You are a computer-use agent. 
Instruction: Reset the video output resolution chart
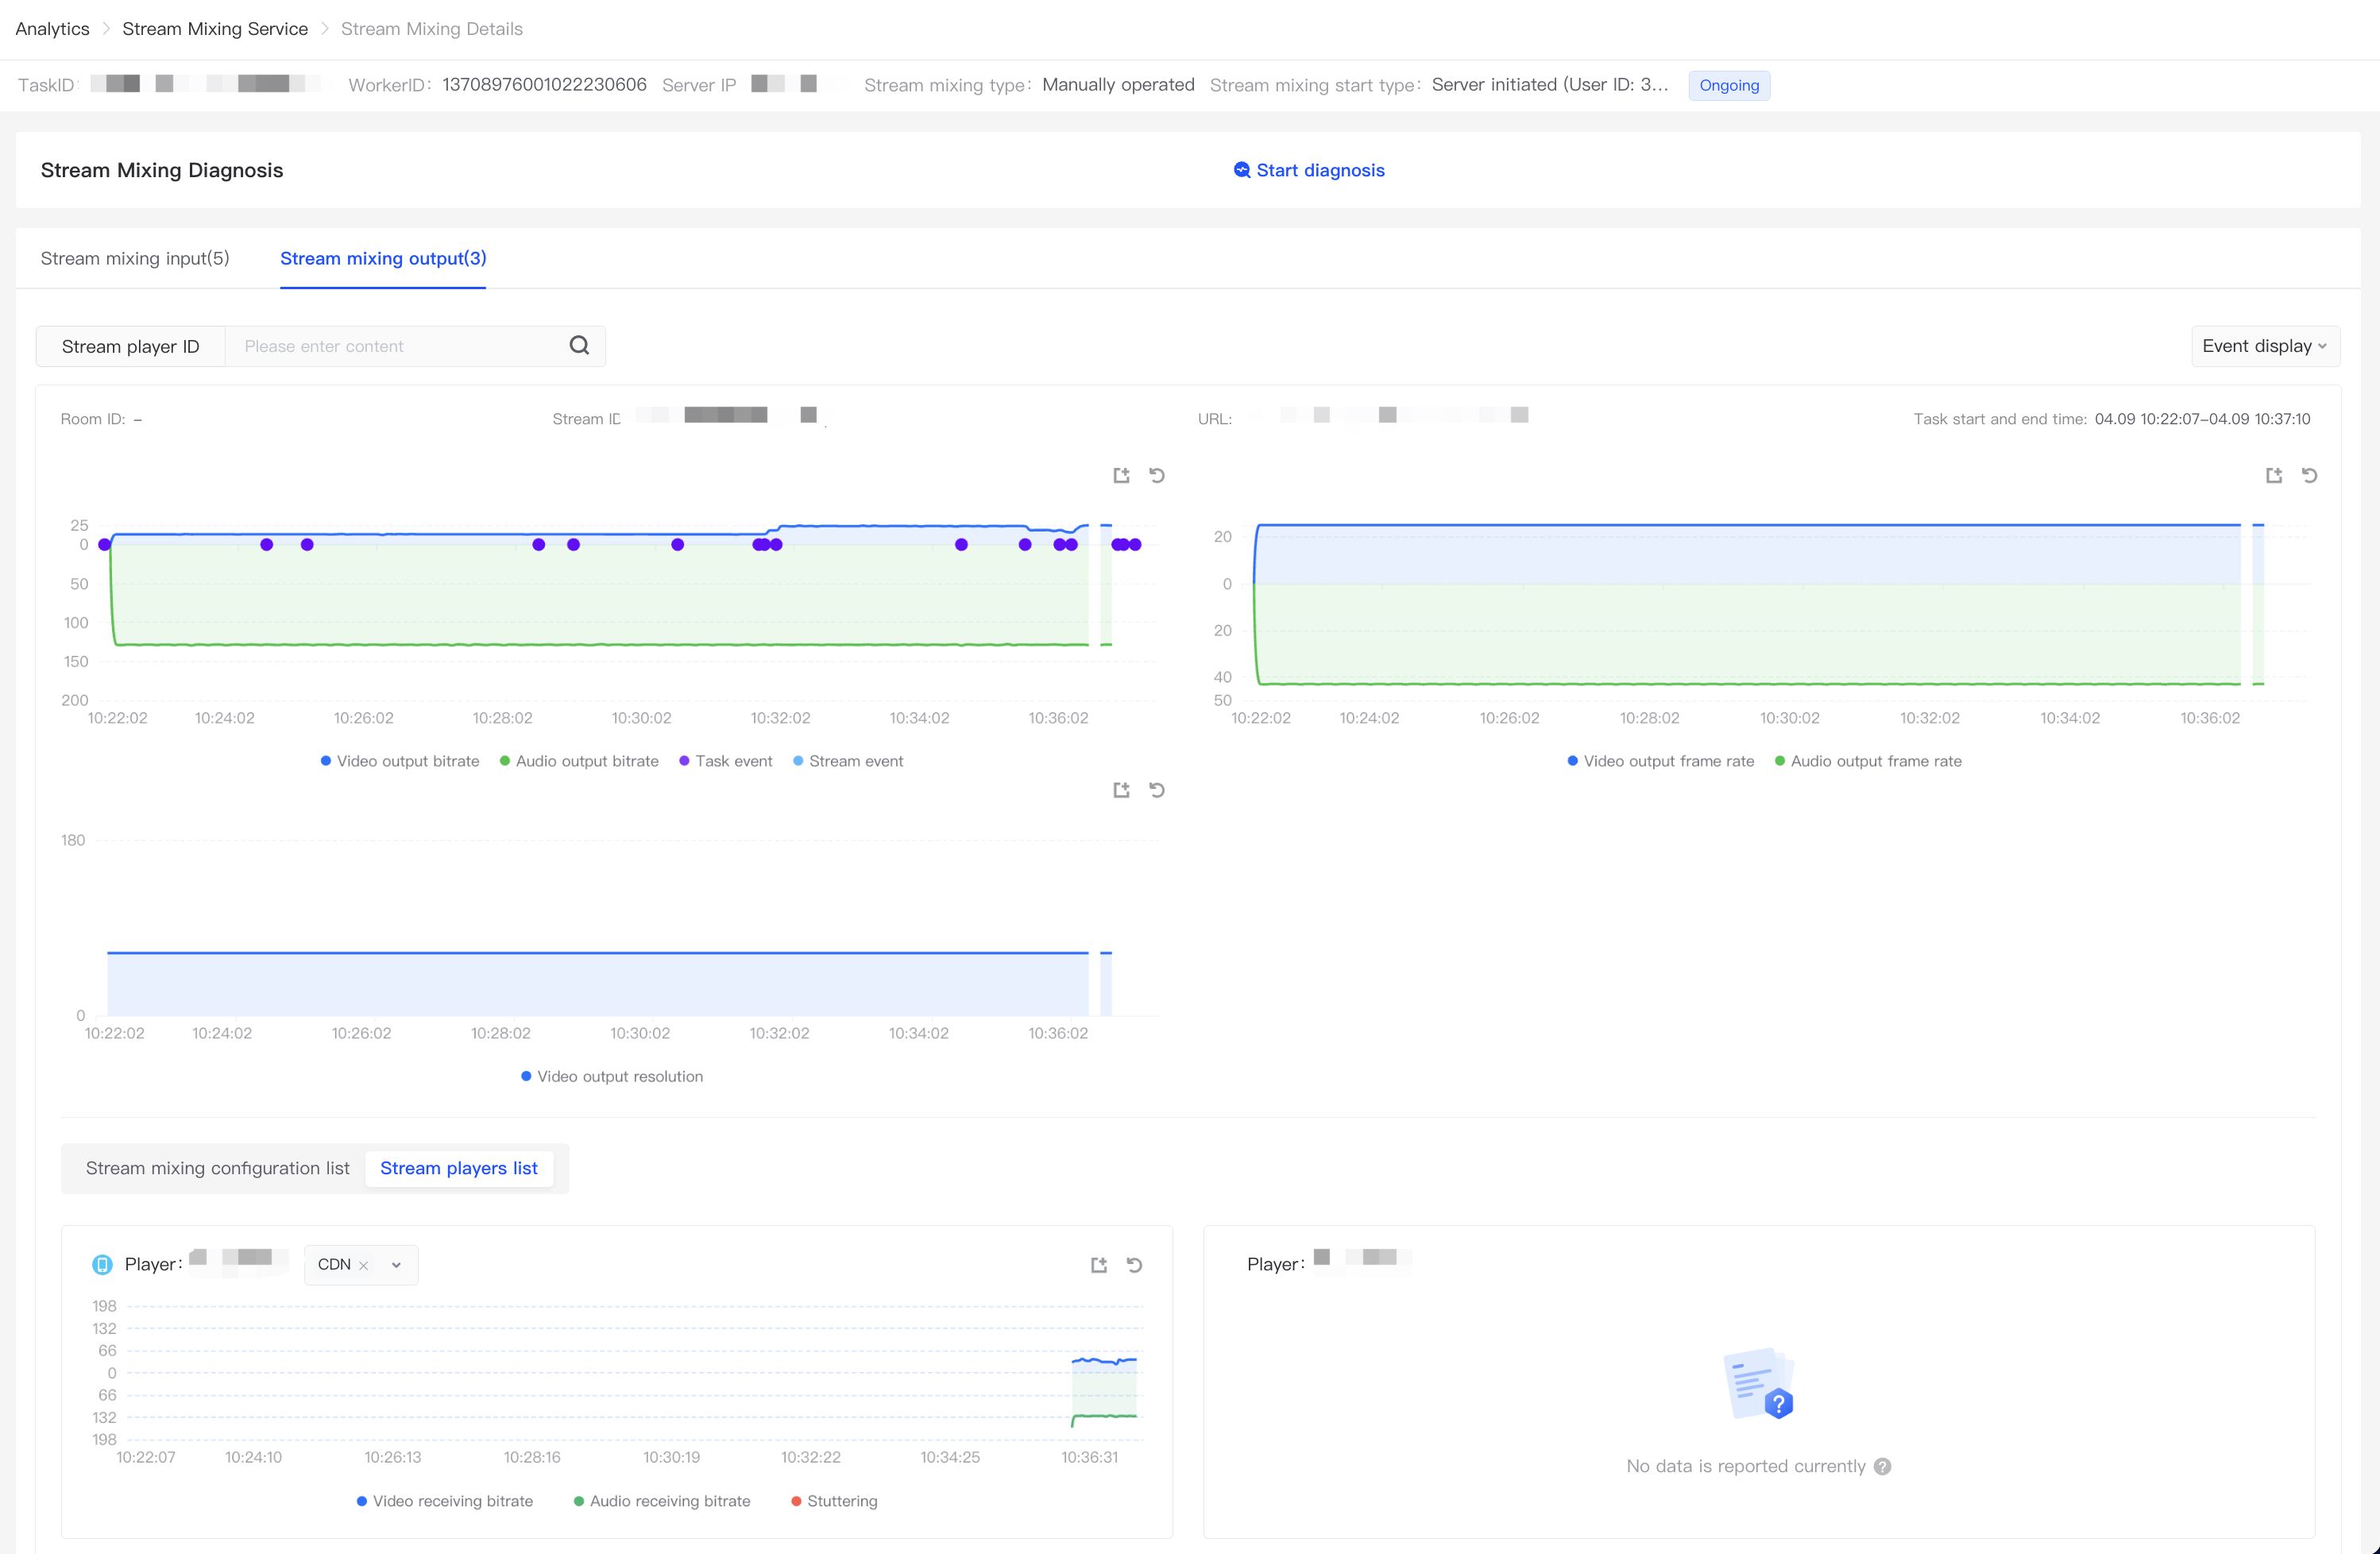point(1157,790)
